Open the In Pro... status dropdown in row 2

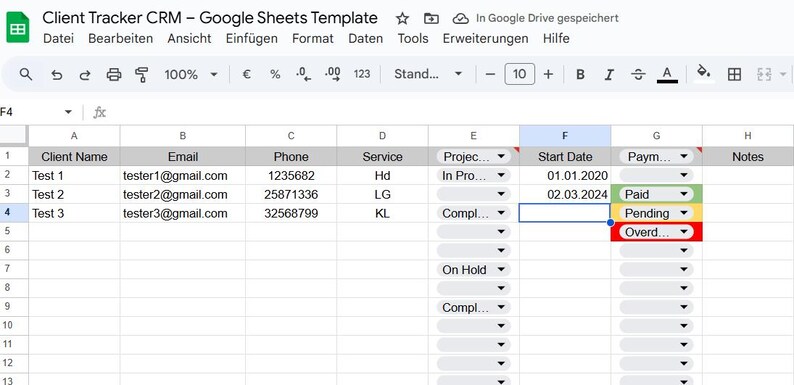[x=473, y=175]
